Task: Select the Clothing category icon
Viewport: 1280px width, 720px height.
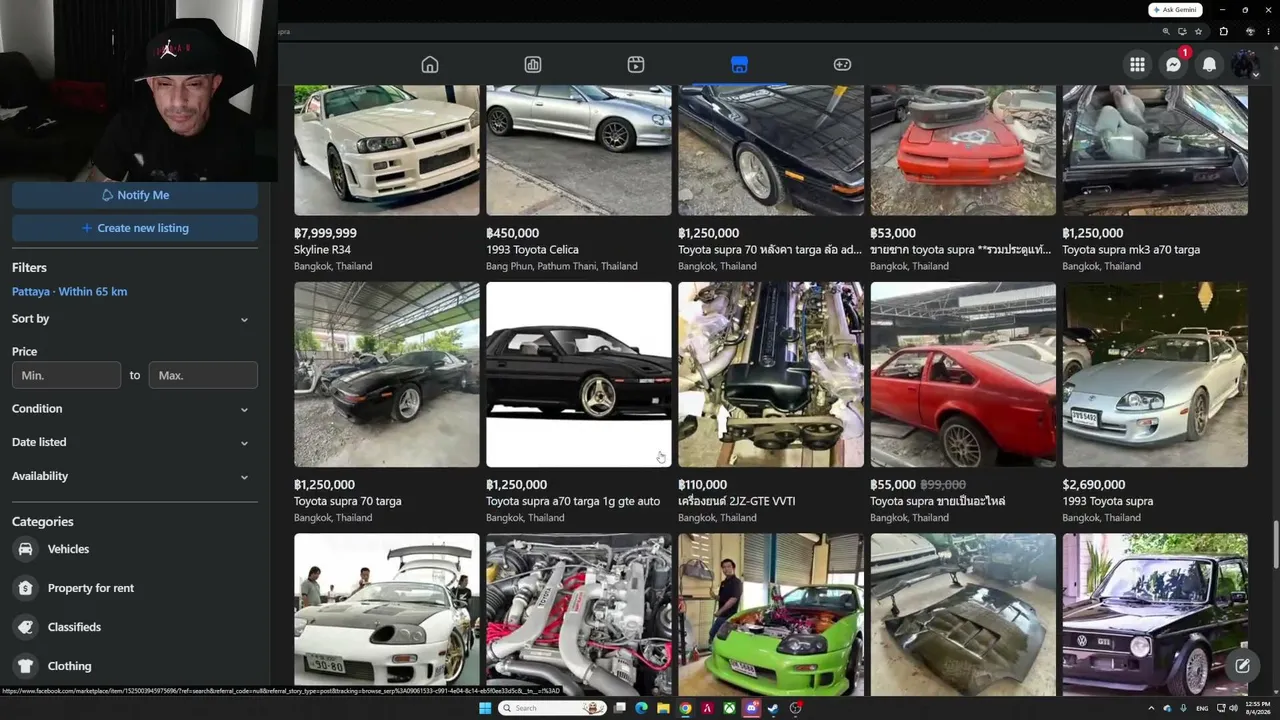Action: [x=26, y=666]
